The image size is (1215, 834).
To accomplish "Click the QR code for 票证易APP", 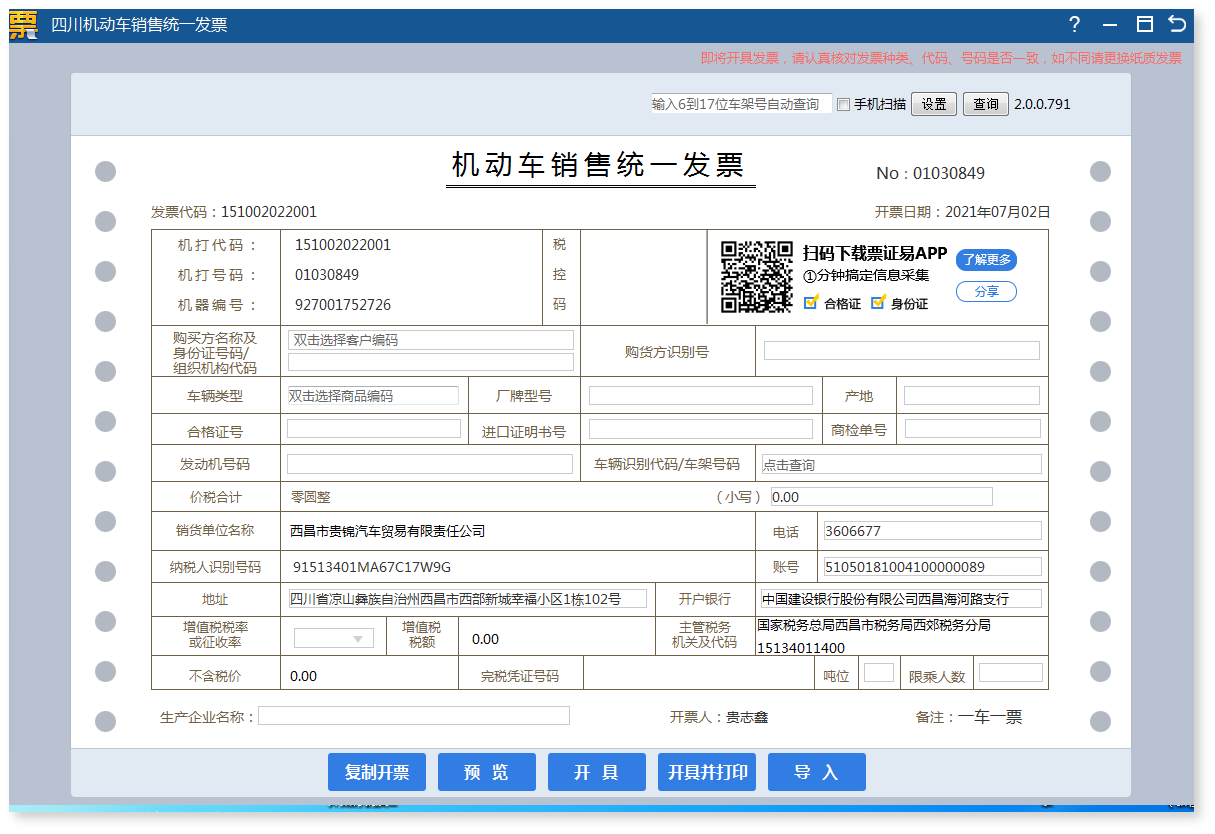I will [757, 277].
